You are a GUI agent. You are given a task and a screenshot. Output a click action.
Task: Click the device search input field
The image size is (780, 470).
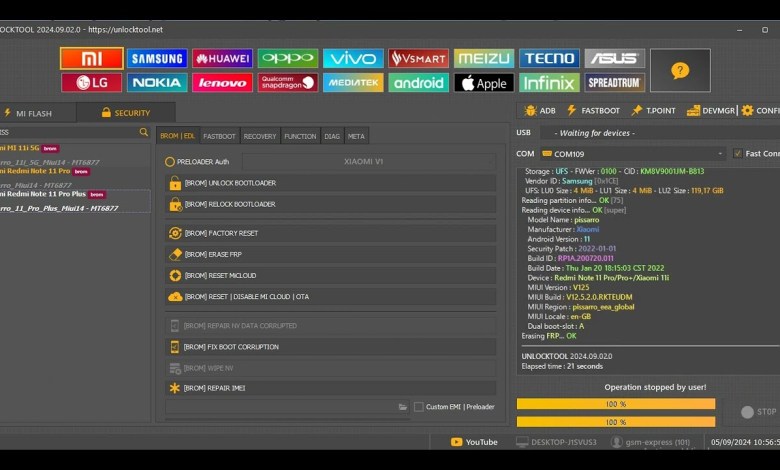(69, 132)
